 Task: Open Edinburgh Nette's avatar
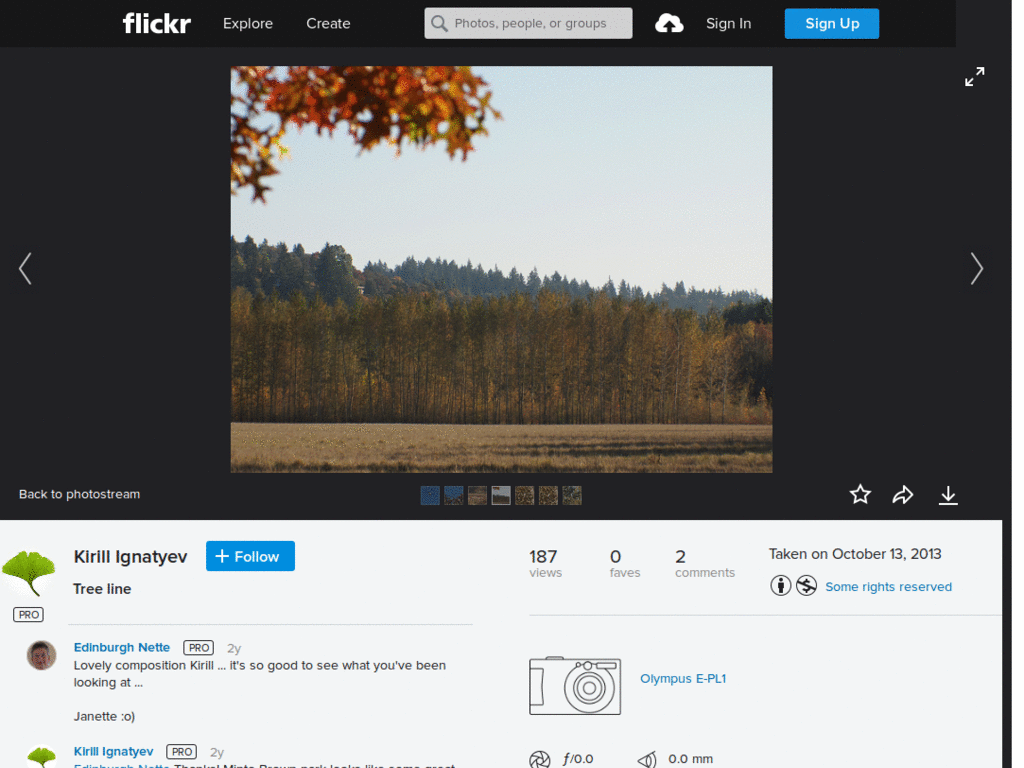tap(41, 655)
